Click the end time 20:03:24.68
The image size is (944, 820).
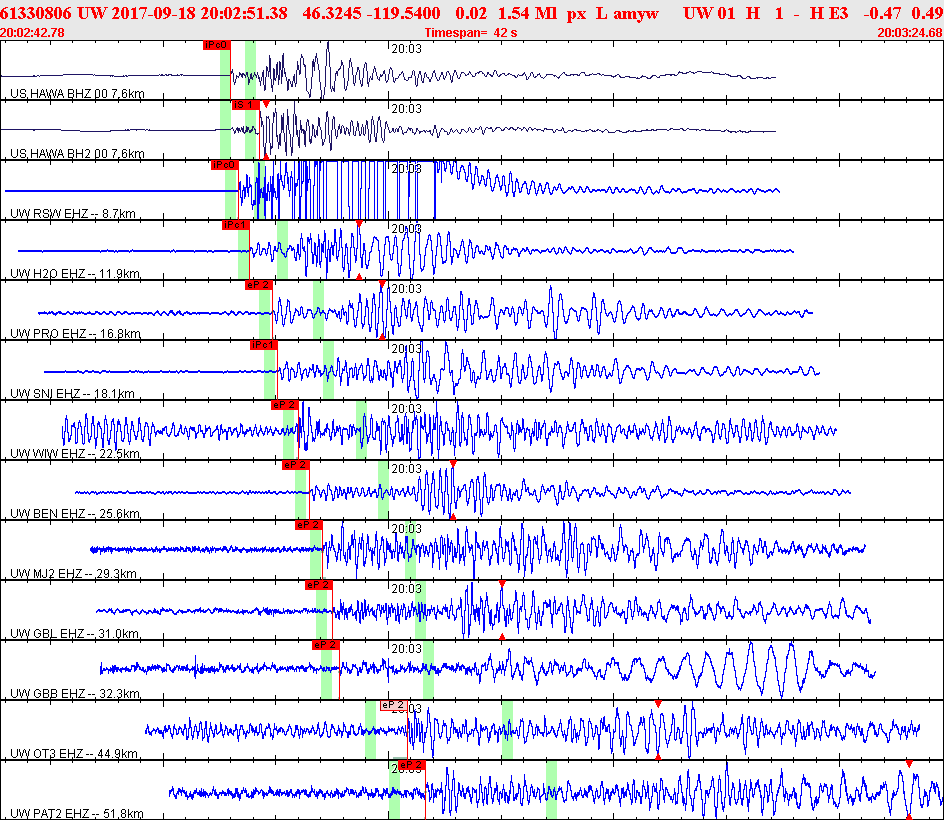[910, 33]
